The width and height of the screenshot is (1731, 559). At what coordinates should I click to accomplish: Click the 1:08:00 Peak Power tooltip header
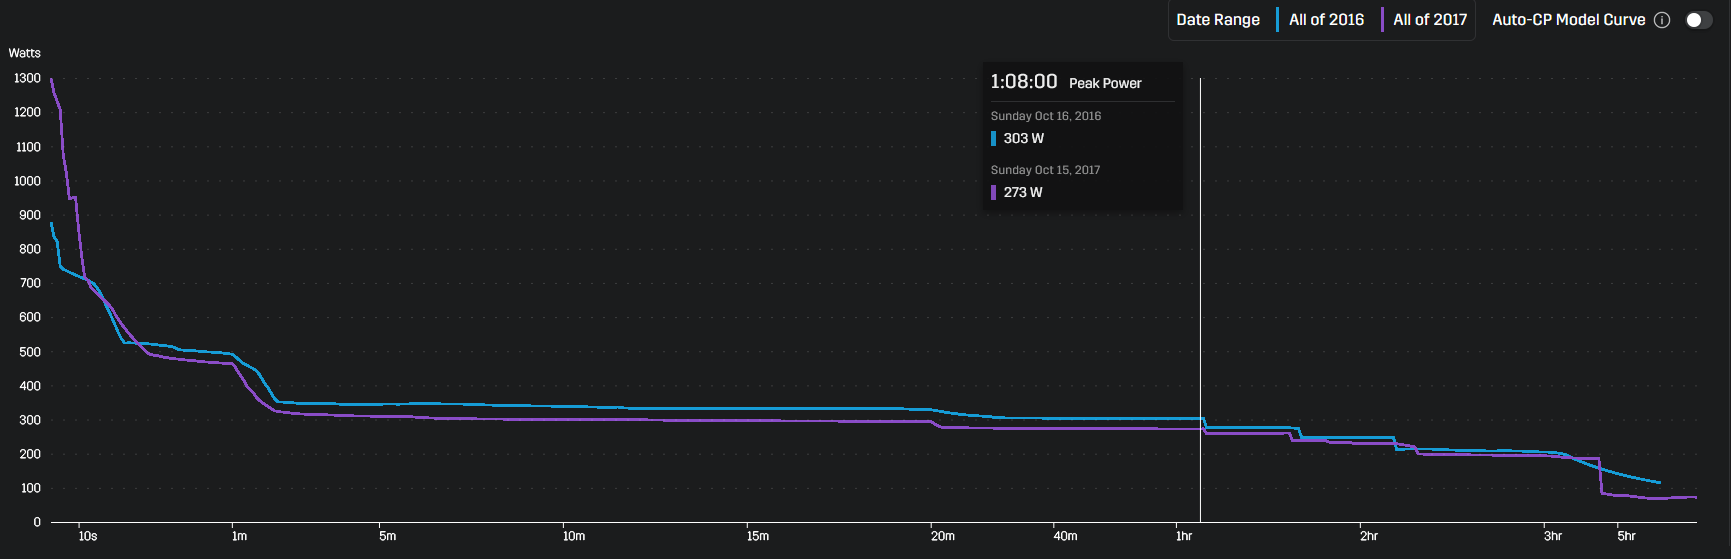click(1065, 82)
